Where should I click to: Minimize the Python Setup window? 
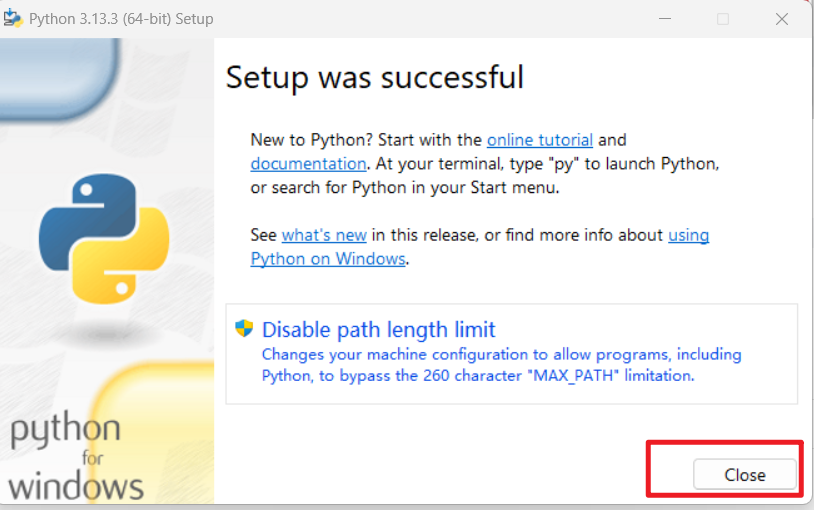coord(665,19)
